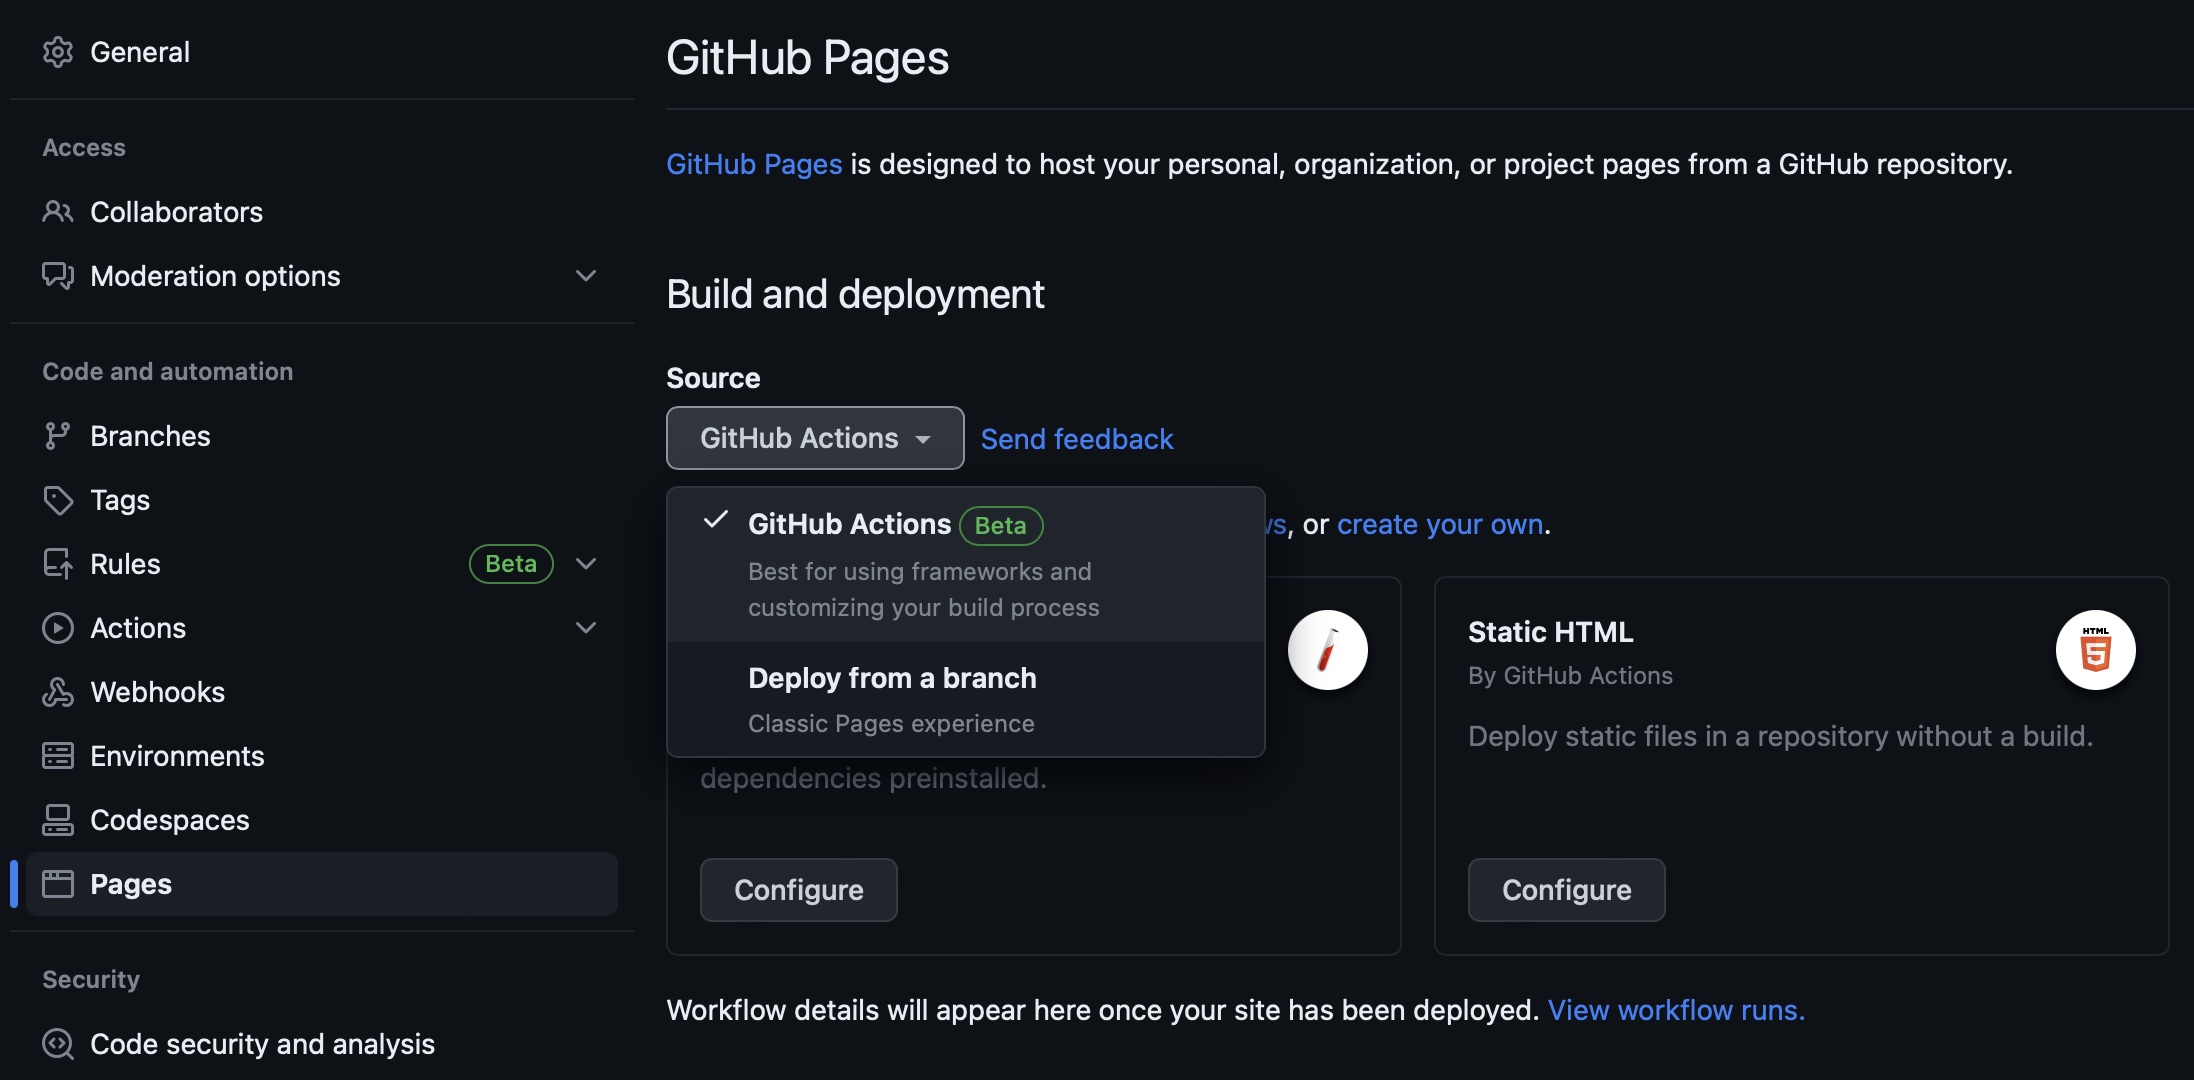Click the Collaborators people icon
The height and width of the screenshot is (1080, 2194).
pyautogui.click(x=58, y=212)
